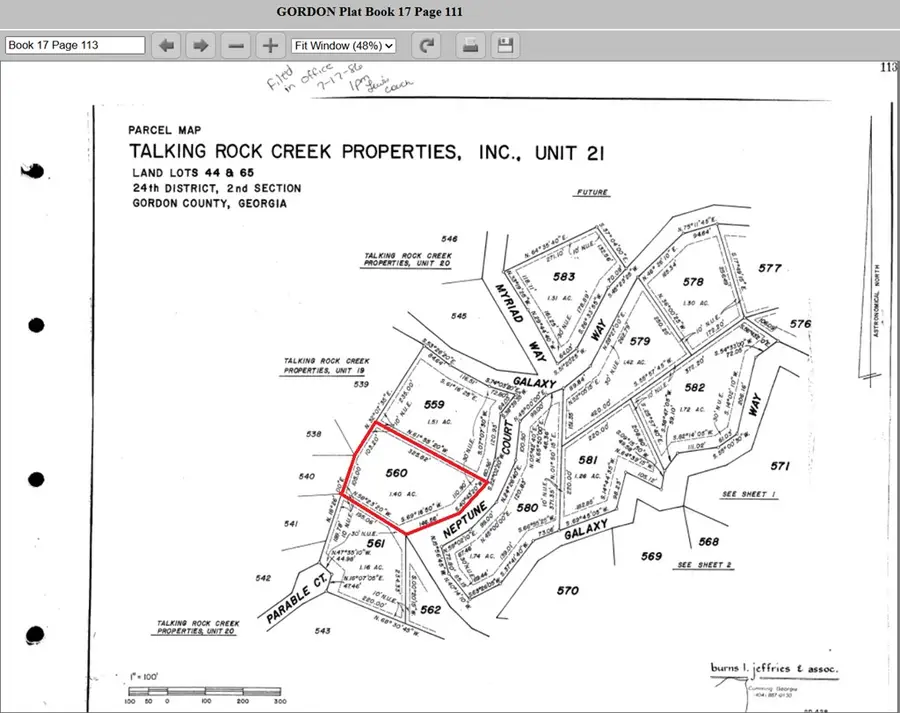The width and height of the screenshot is (900, 713).
Task: Click the FUTURE label near the top
Action: 591,192
